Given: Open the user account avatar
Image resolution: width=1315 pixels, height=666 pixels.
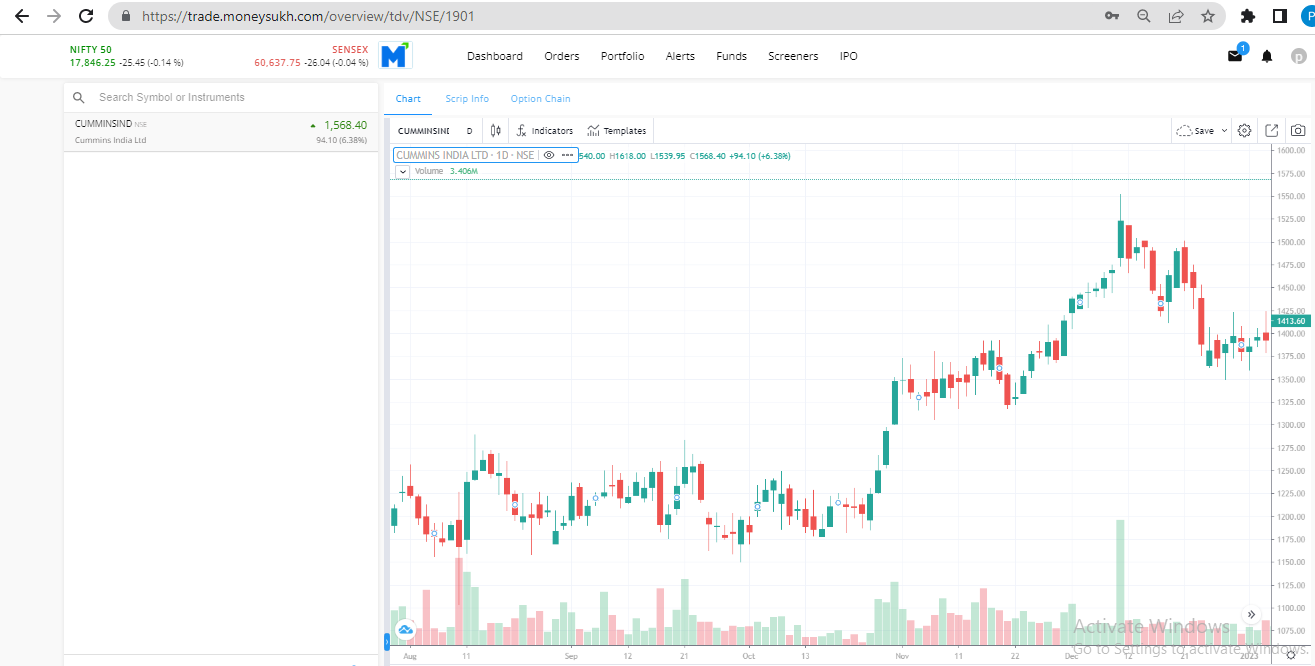Looking at the screenshot, I should coord(1299,57).
